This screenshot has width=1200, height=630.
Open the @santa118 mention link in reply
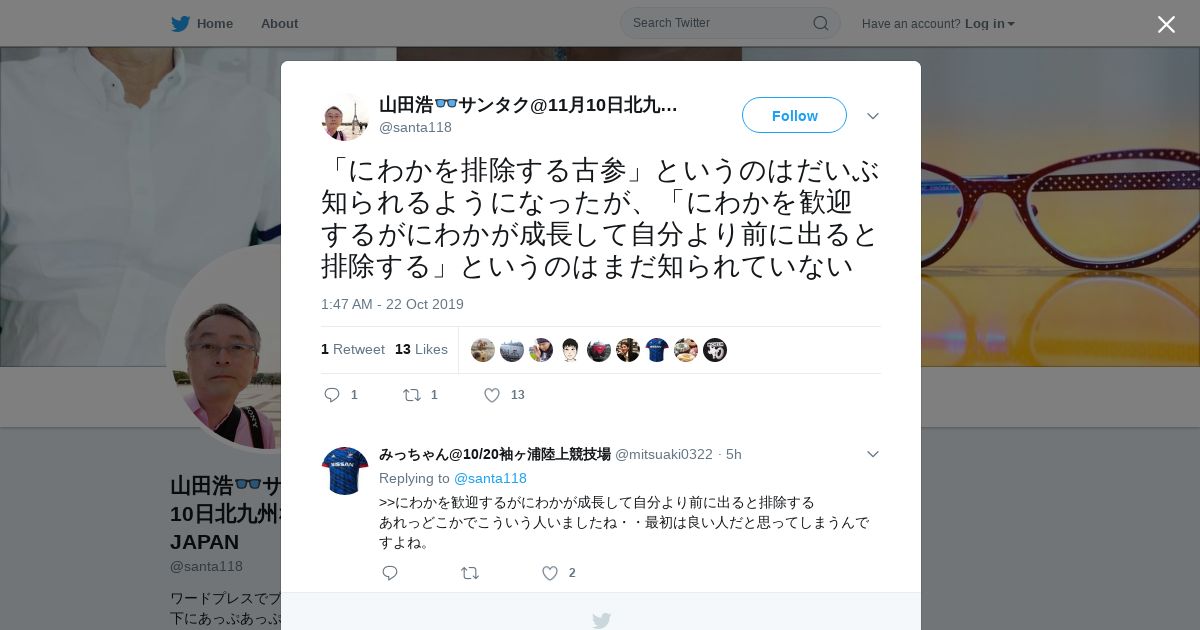(490, 478)
